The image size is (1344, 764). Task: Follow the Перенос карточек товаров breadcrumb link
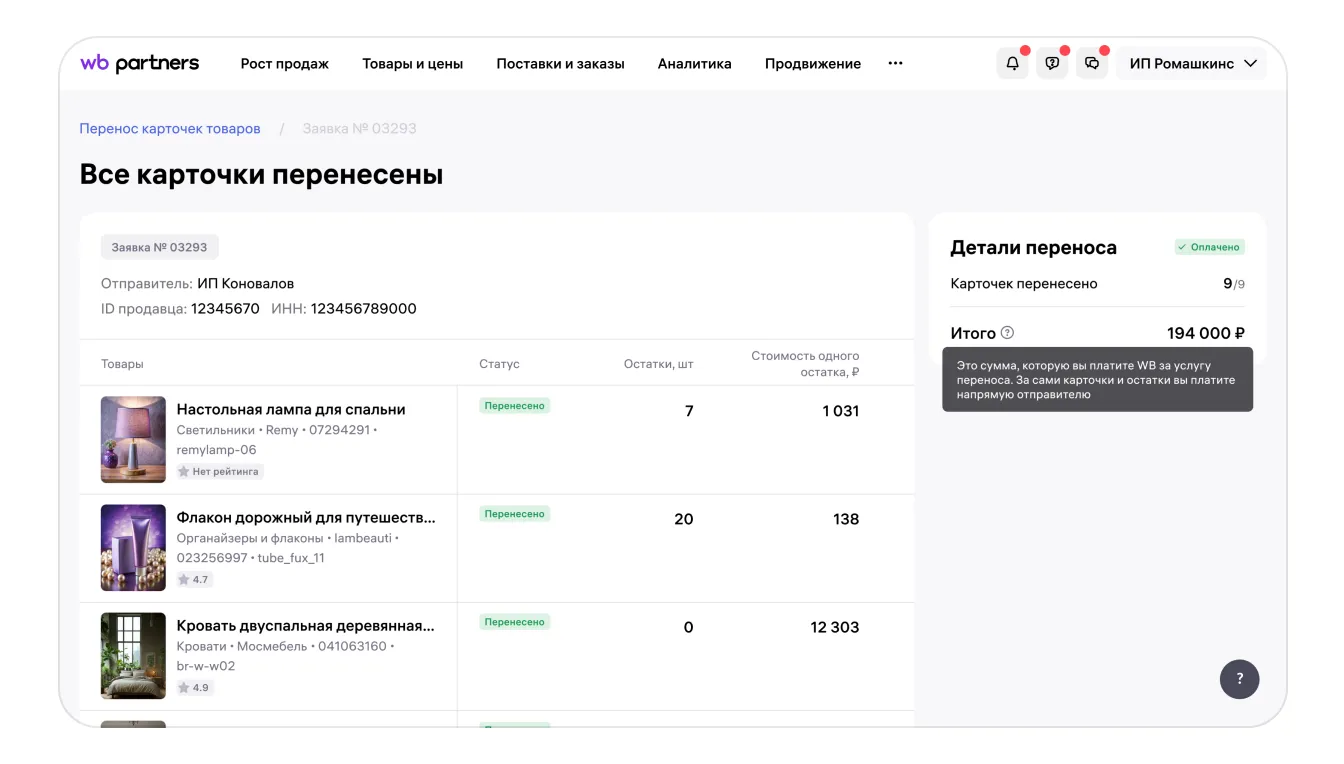(x=170, y=129)
